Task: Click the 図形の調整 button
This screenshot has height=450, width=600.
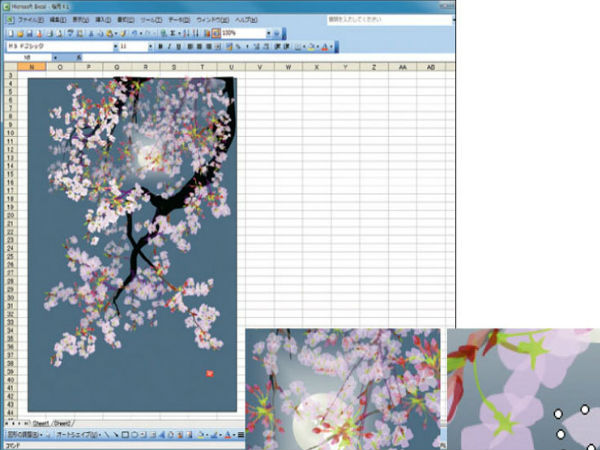Action: (x=21, y=435)
